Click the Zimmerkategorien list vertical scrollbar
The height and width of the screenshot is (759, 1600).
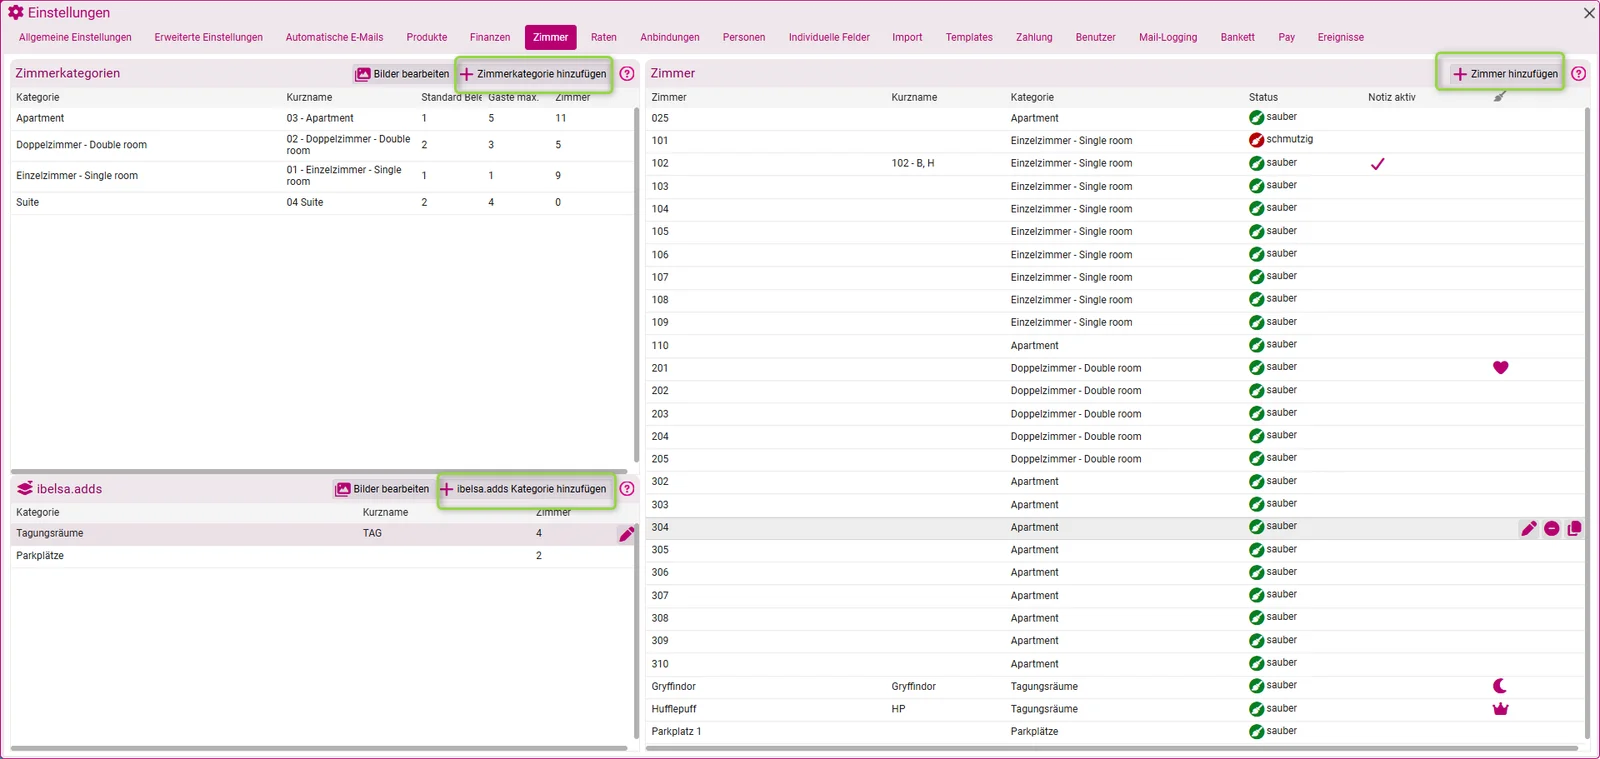pyautogui.click(x=636, y=285)
